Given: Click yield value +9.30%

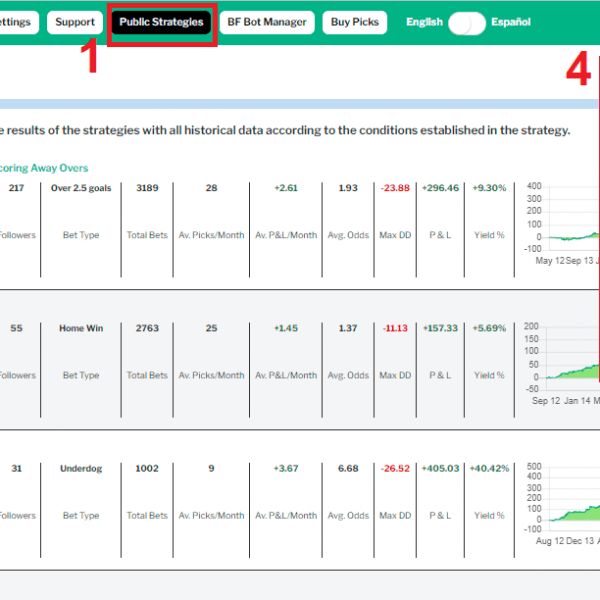Looking at the screenshot, I should tap(489, 188).
